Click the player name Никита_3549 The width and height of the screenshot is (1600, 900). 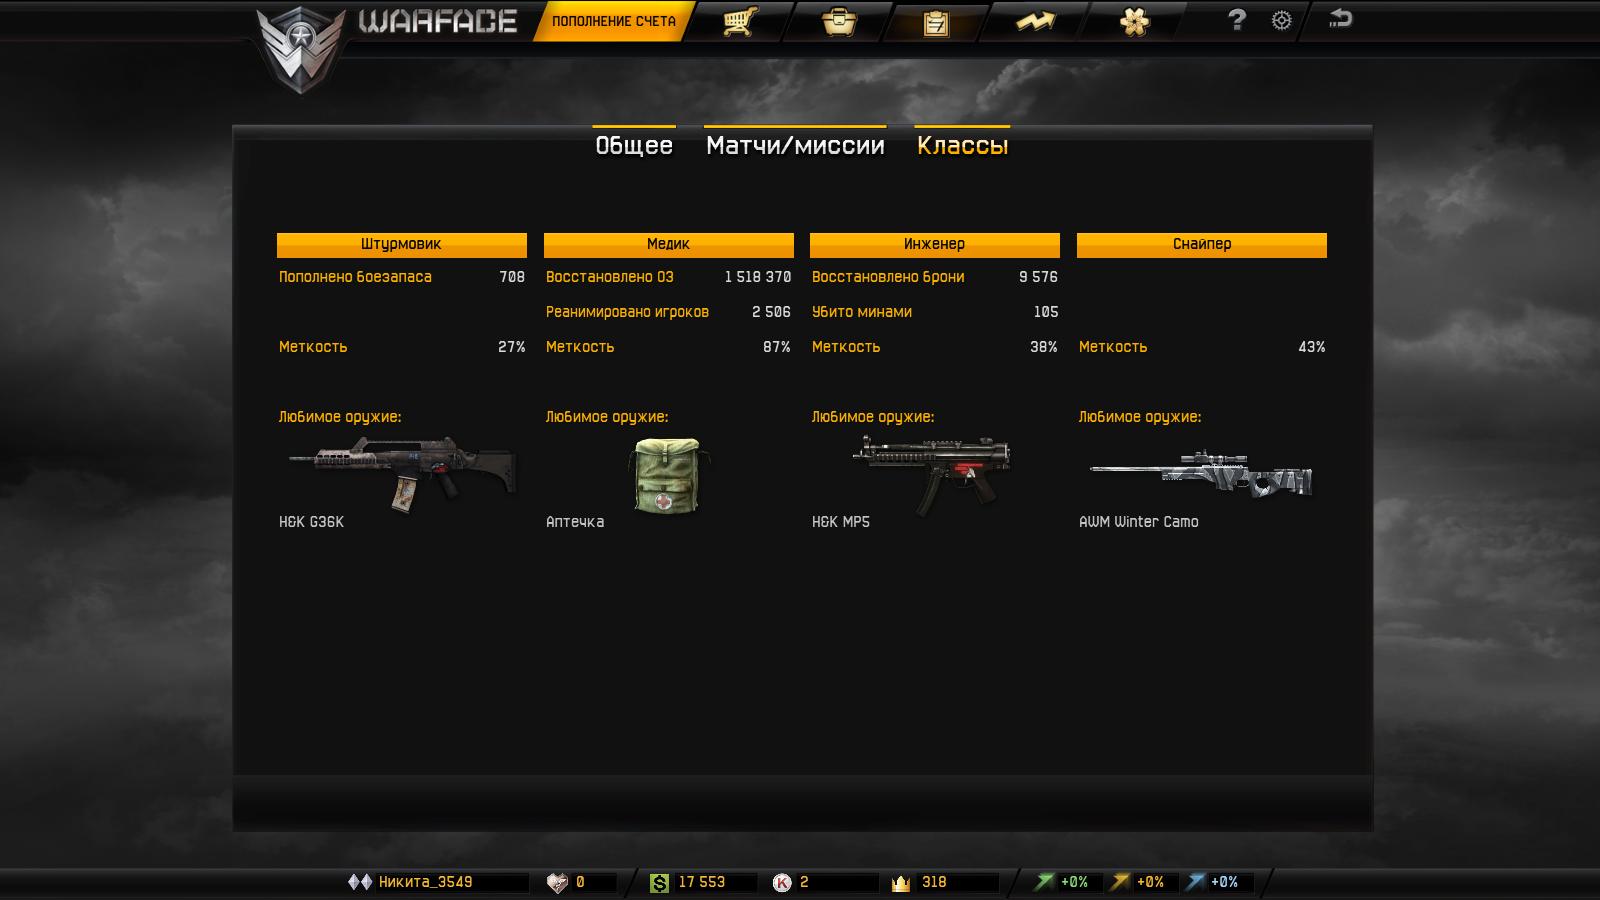tap(425, 882)
